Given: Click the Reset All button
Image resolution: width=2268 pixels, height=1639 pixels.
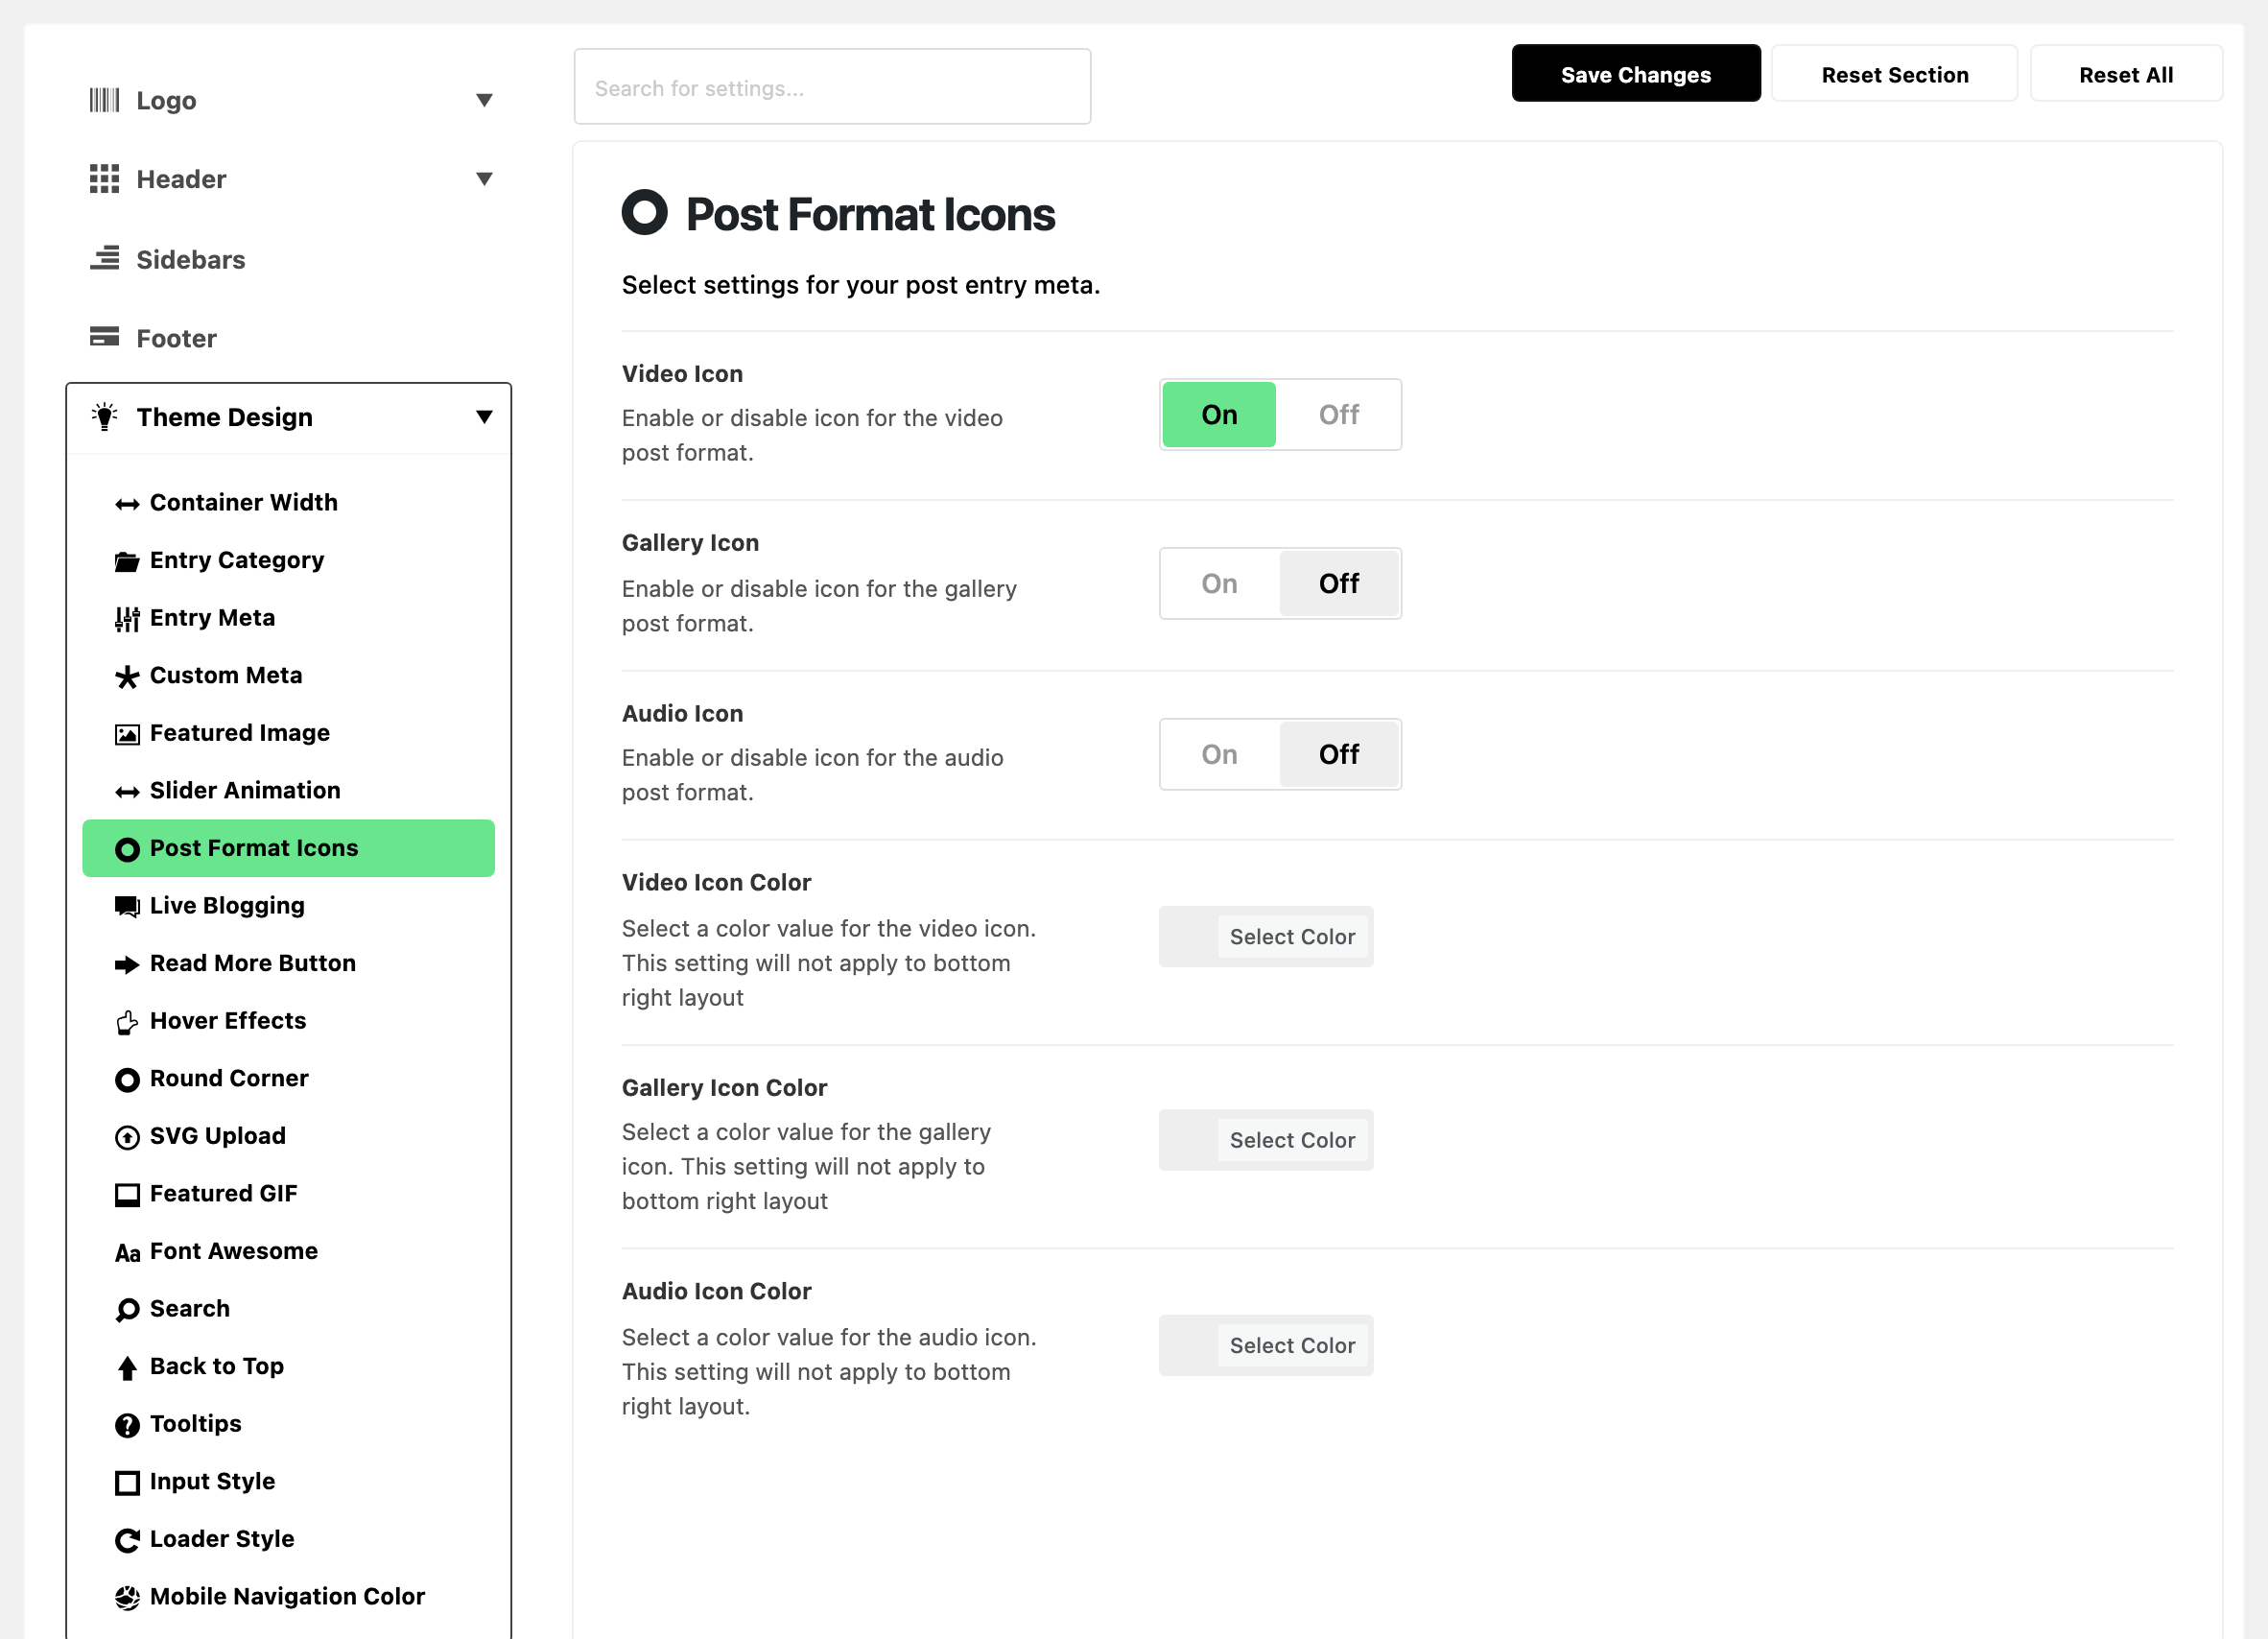Looking at the screenshot, I should [2125, 74].
